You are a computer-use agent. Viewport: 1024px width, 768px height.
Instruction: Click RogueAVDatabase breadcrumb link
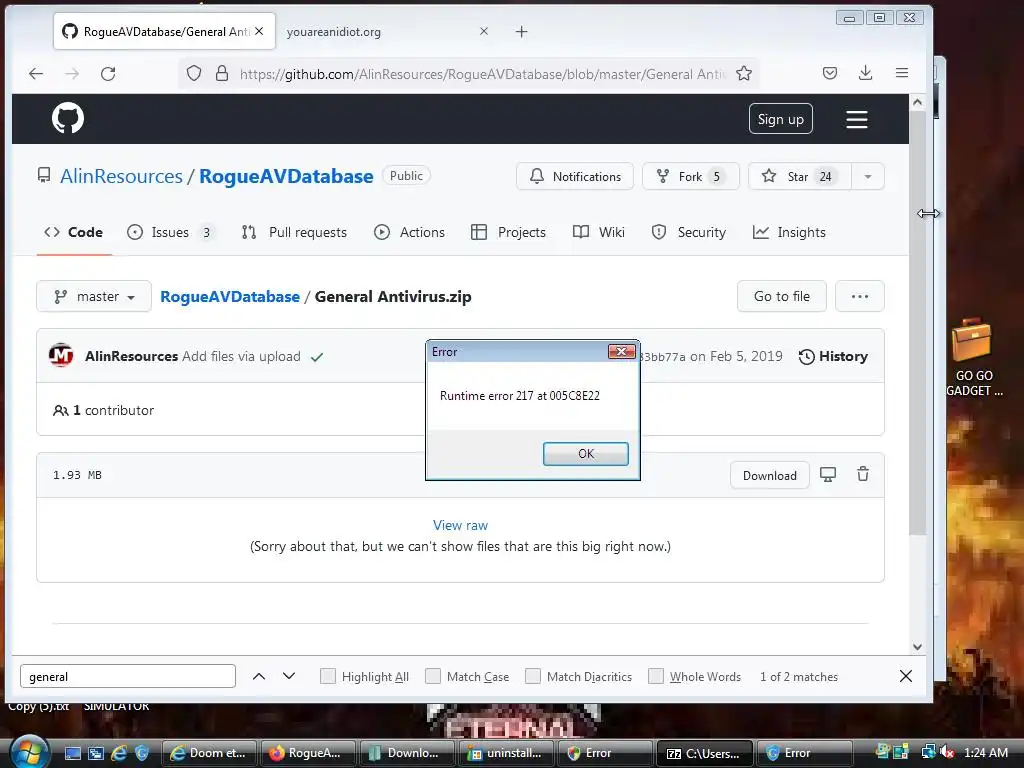[x=230, y=296]
